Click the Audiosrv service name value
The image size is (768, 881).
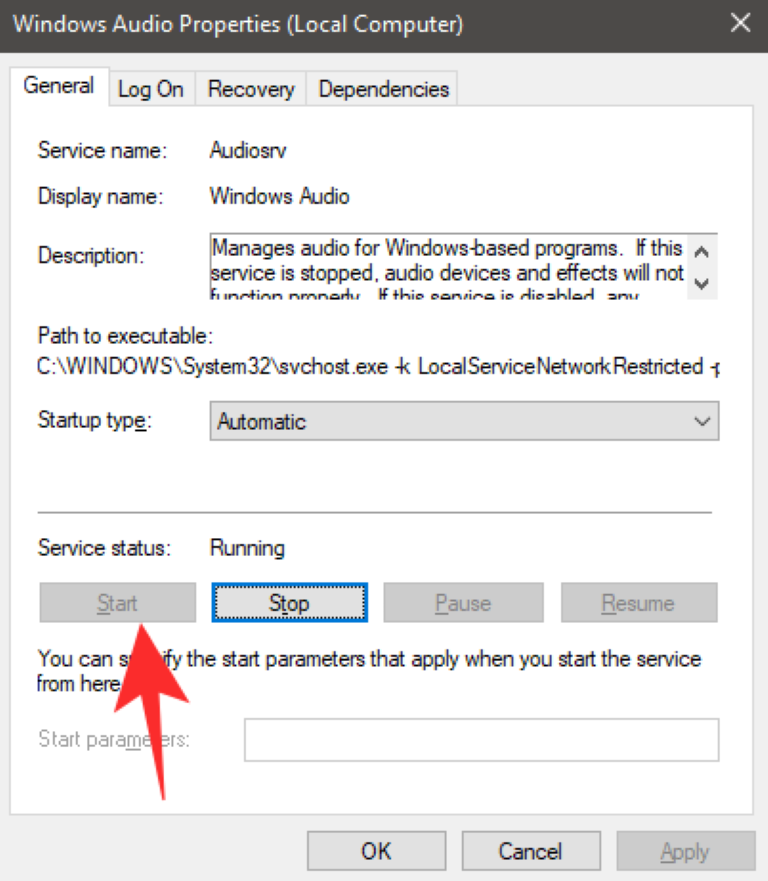click(x=246, y=151)
